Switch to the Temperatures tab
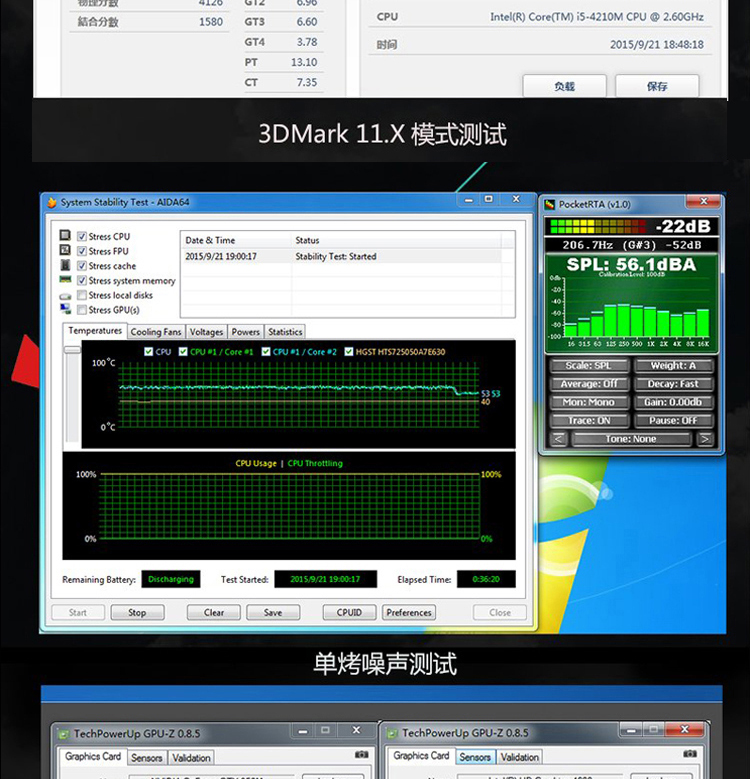 [95, 331]
